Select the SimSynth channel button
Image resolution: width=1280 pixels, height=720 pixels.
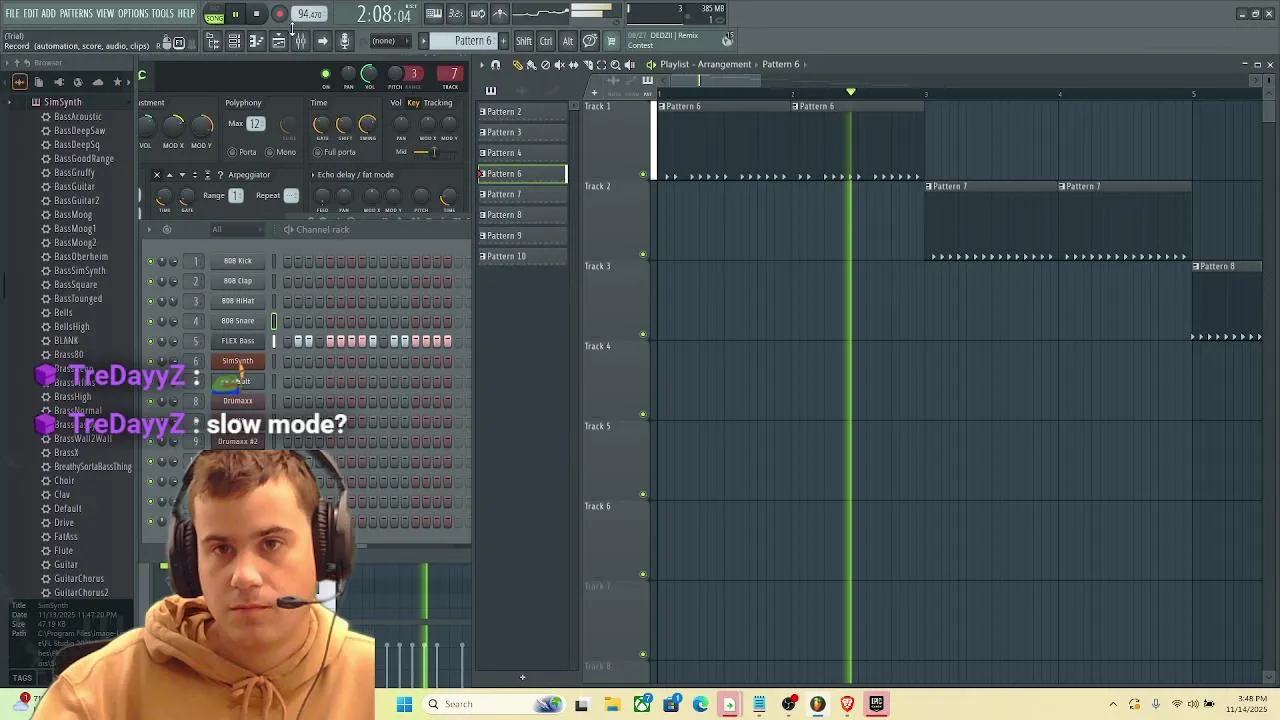point(238,361)
